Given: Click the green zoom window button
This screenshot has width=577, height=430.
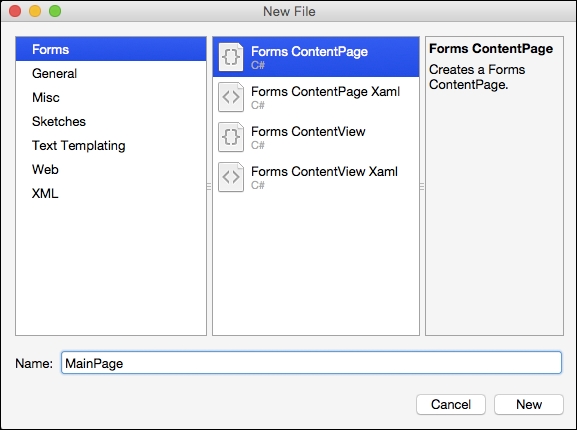Looking at the screenshot, I should 55,11.
